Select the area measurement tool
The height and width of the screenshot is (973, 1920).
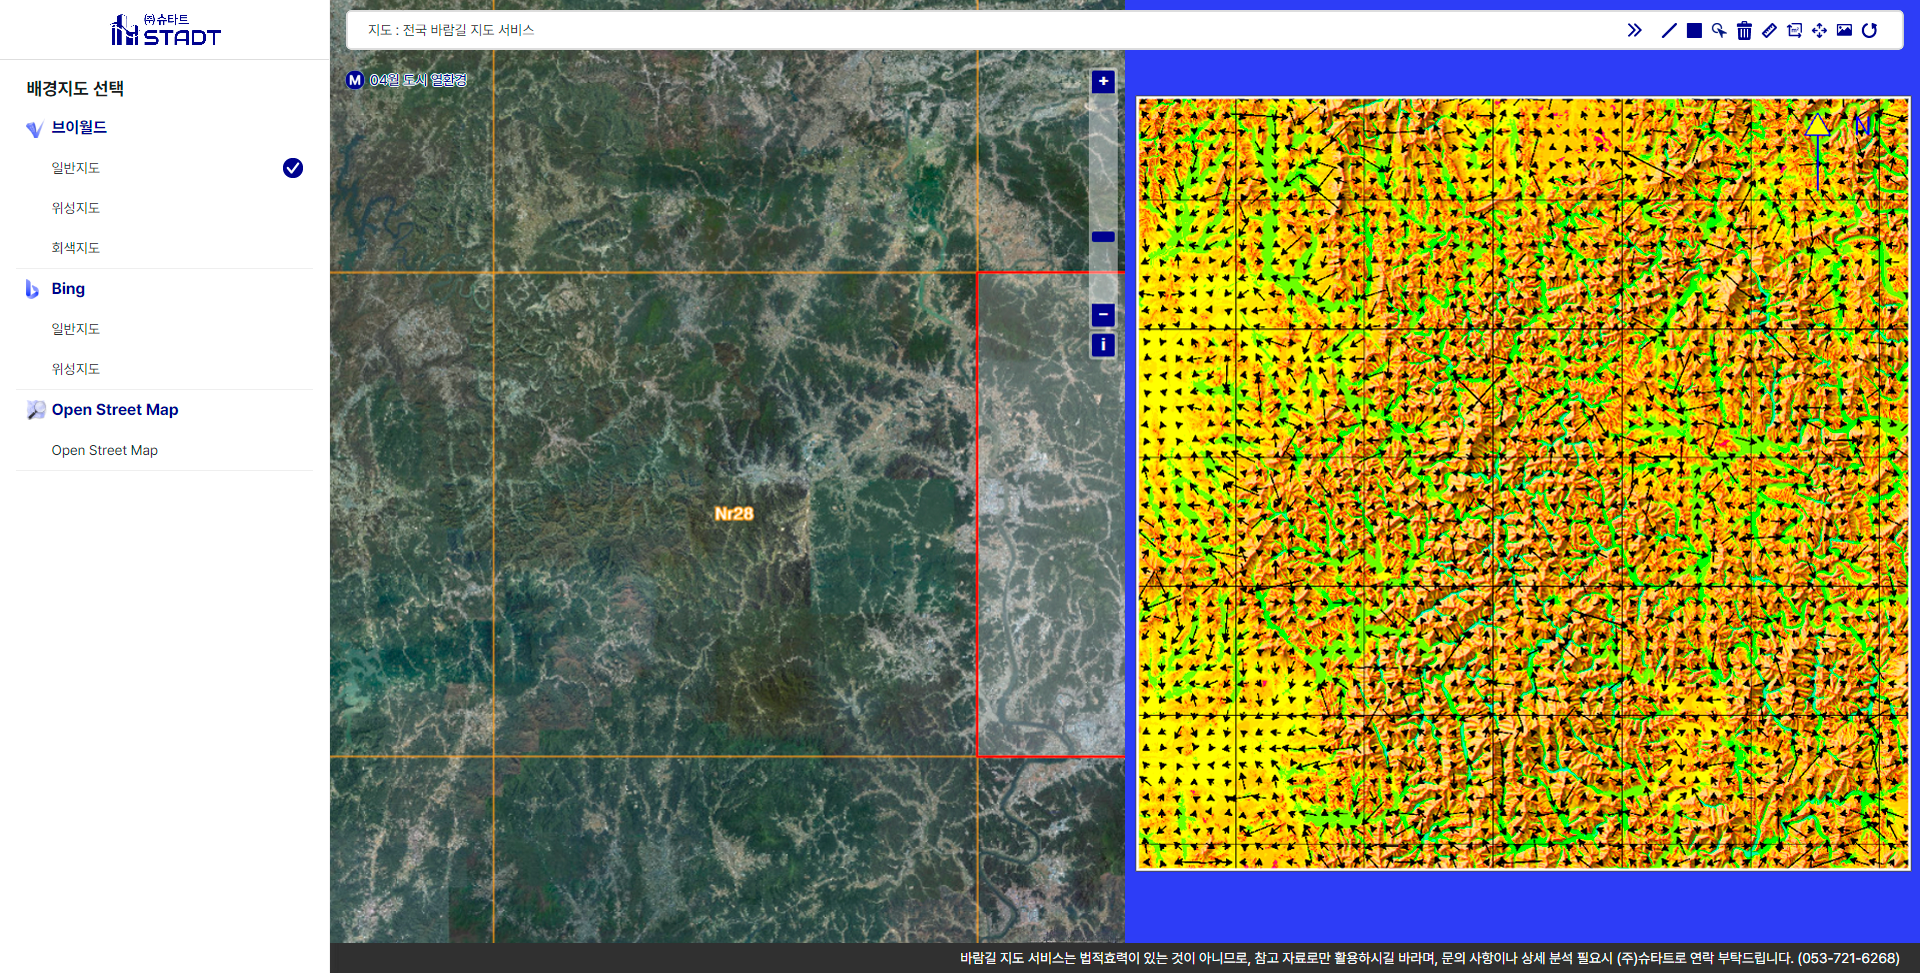coord(1794,30)
